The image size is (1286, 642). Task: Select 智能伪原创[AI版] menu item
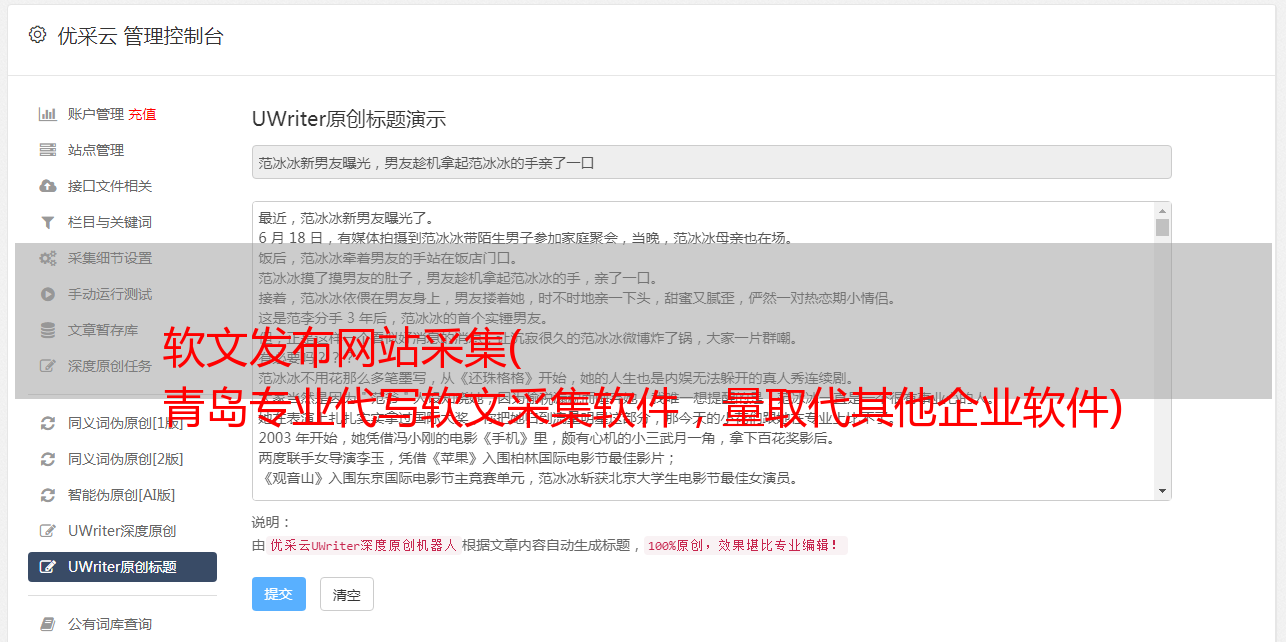tap(122, 495)
